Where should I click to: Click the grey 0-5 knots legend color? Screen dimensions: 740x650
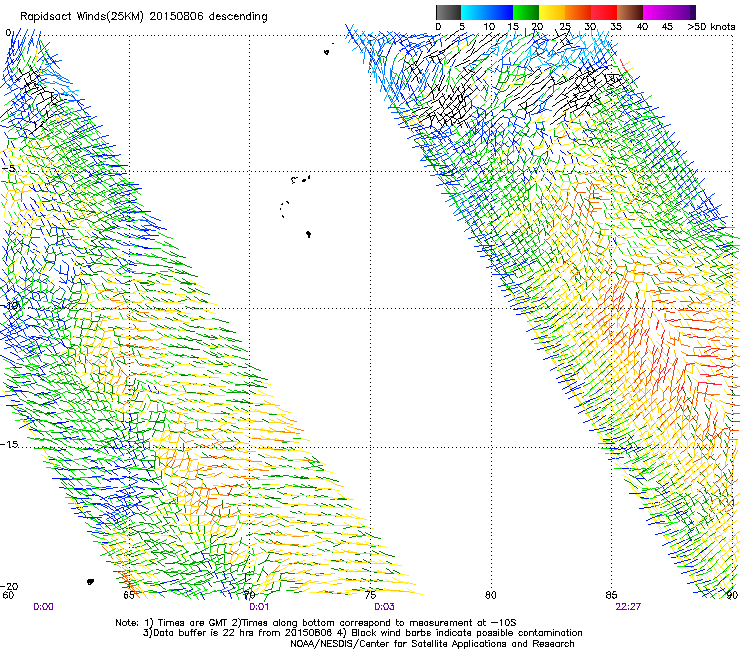[x=448, y=12]
